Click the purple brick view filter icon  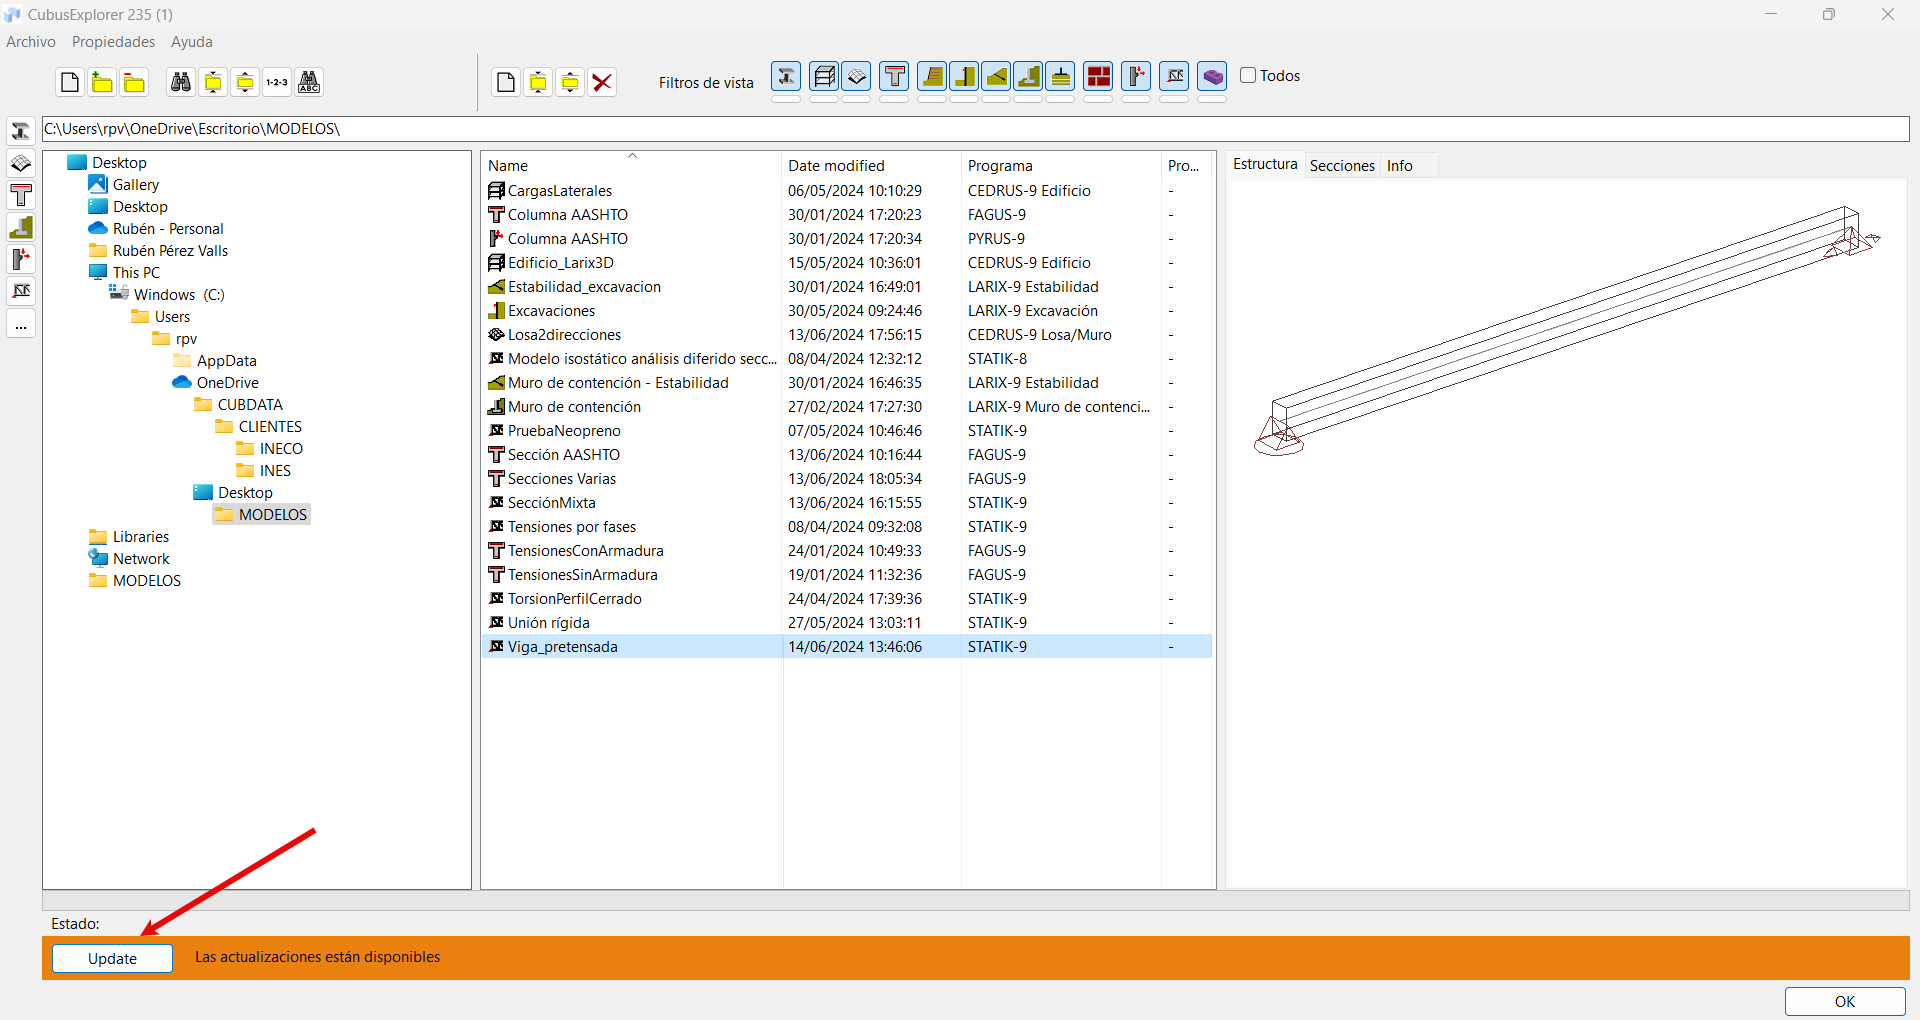[1212, 76]
